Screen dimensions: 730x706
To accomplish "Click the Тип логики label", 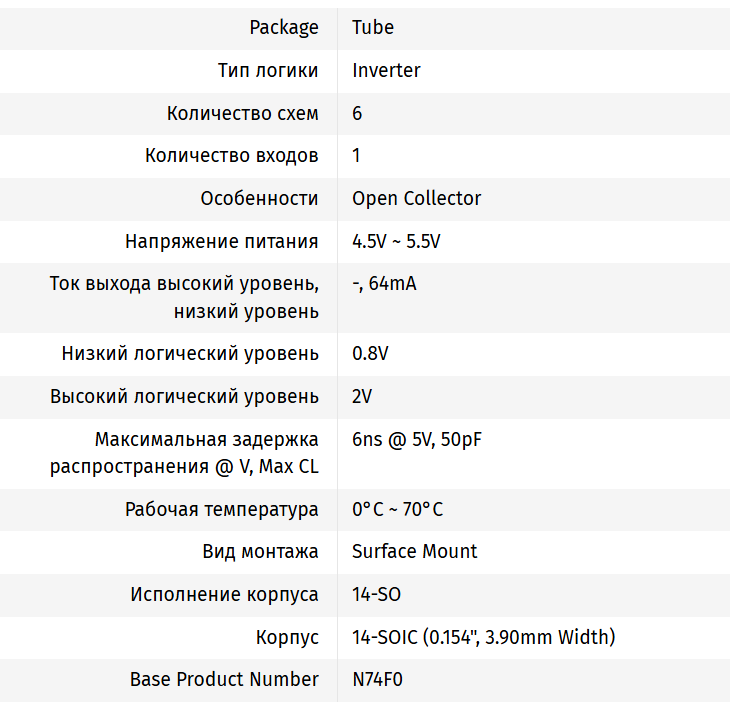I will pos(268,71).
